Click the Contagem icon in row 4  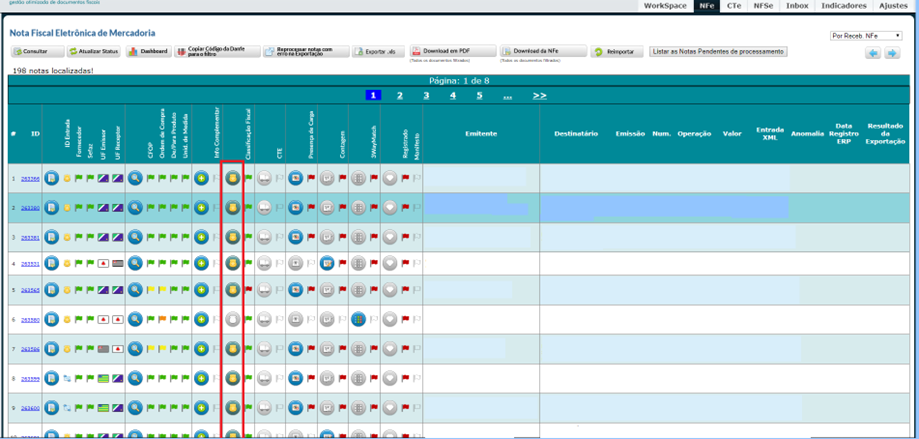coord(327,264)
